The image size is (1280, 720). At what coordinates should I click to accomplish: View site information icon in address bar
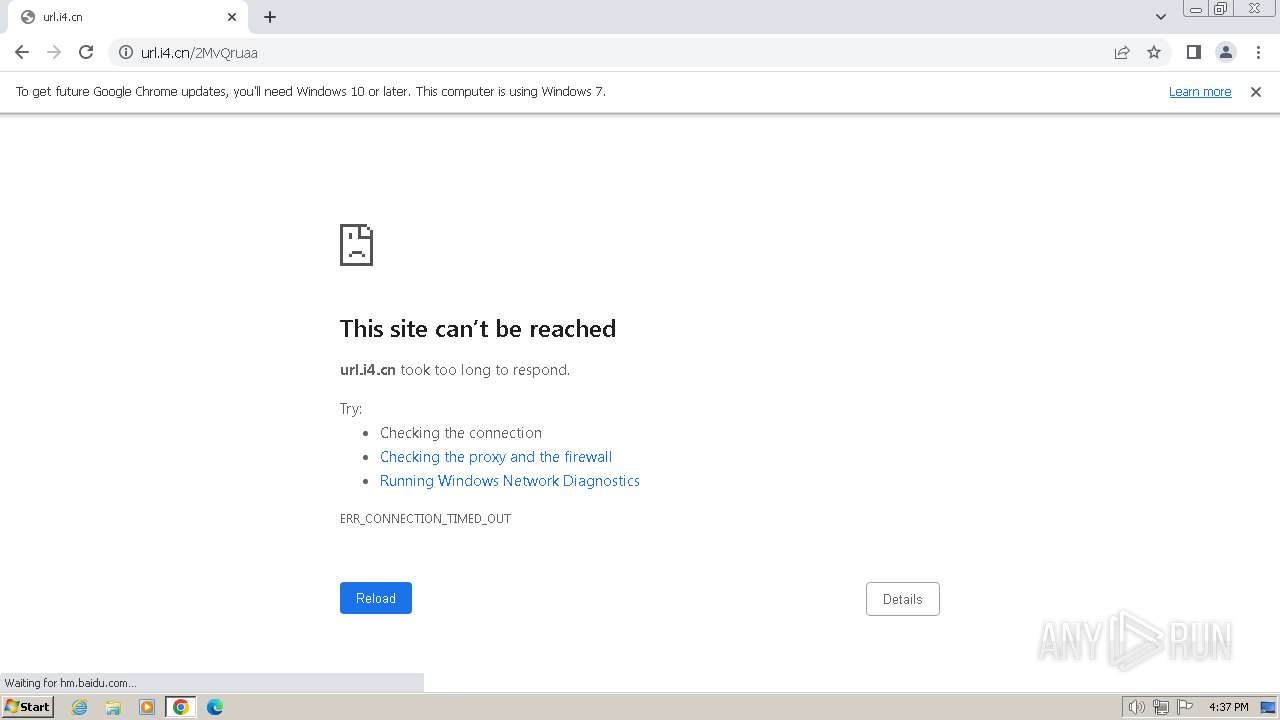point(126,53)
